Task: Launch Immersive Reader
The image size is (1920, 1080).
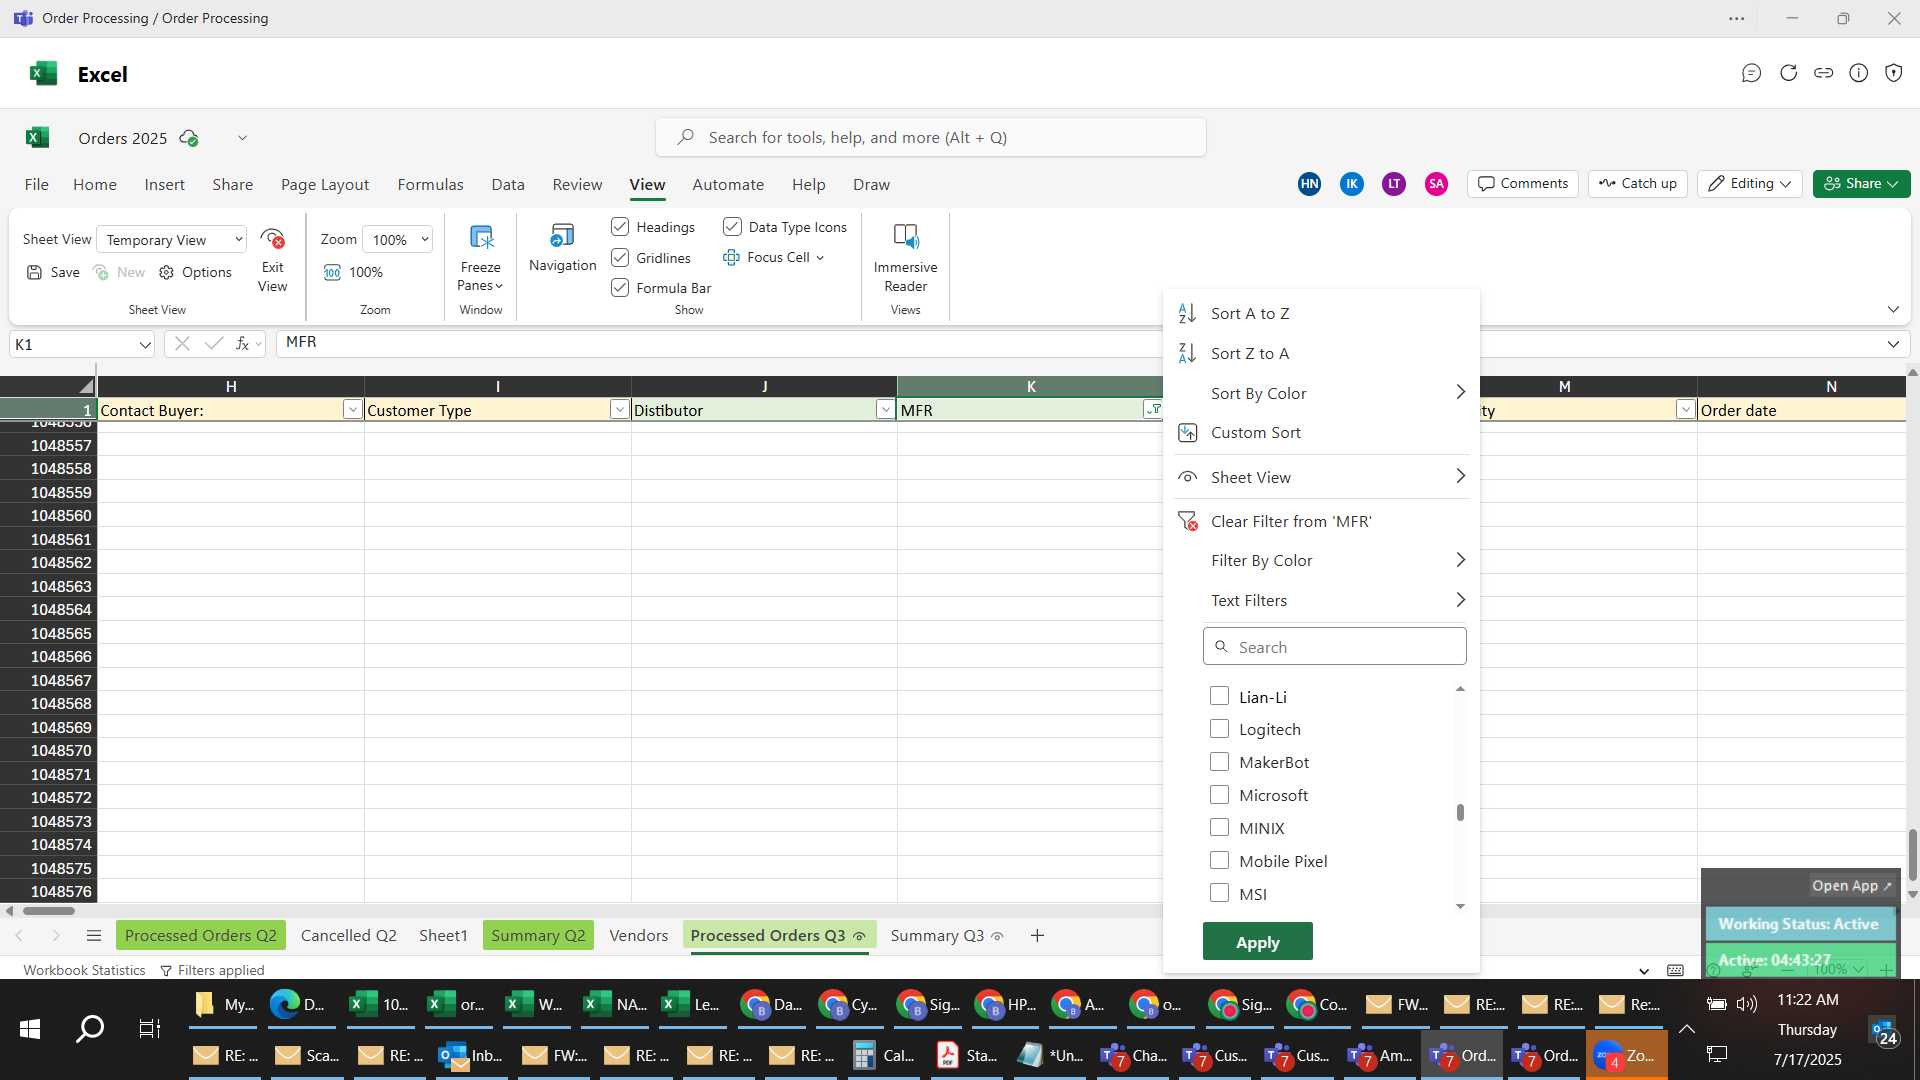Action: coord(905,237)
